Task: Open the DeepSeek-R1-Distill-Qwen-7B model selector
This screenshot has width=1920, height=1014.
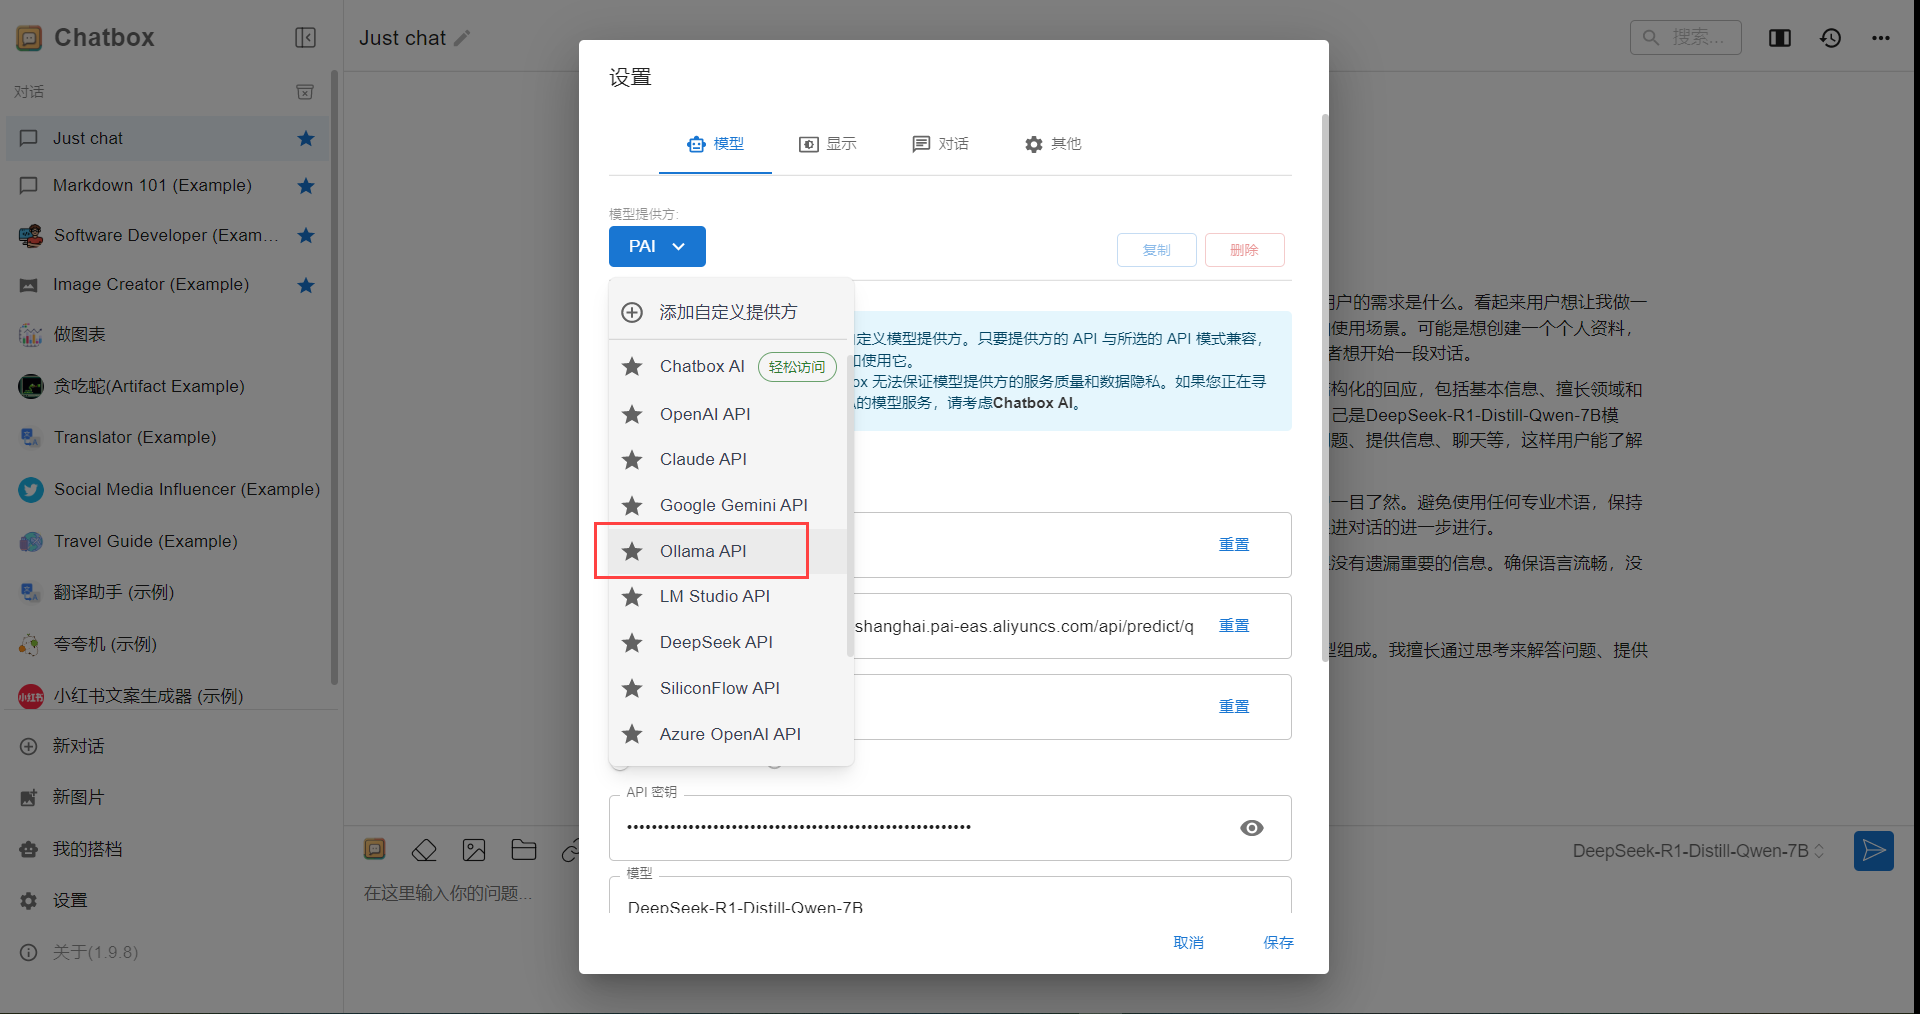Action: click(x=1698, y=851)
